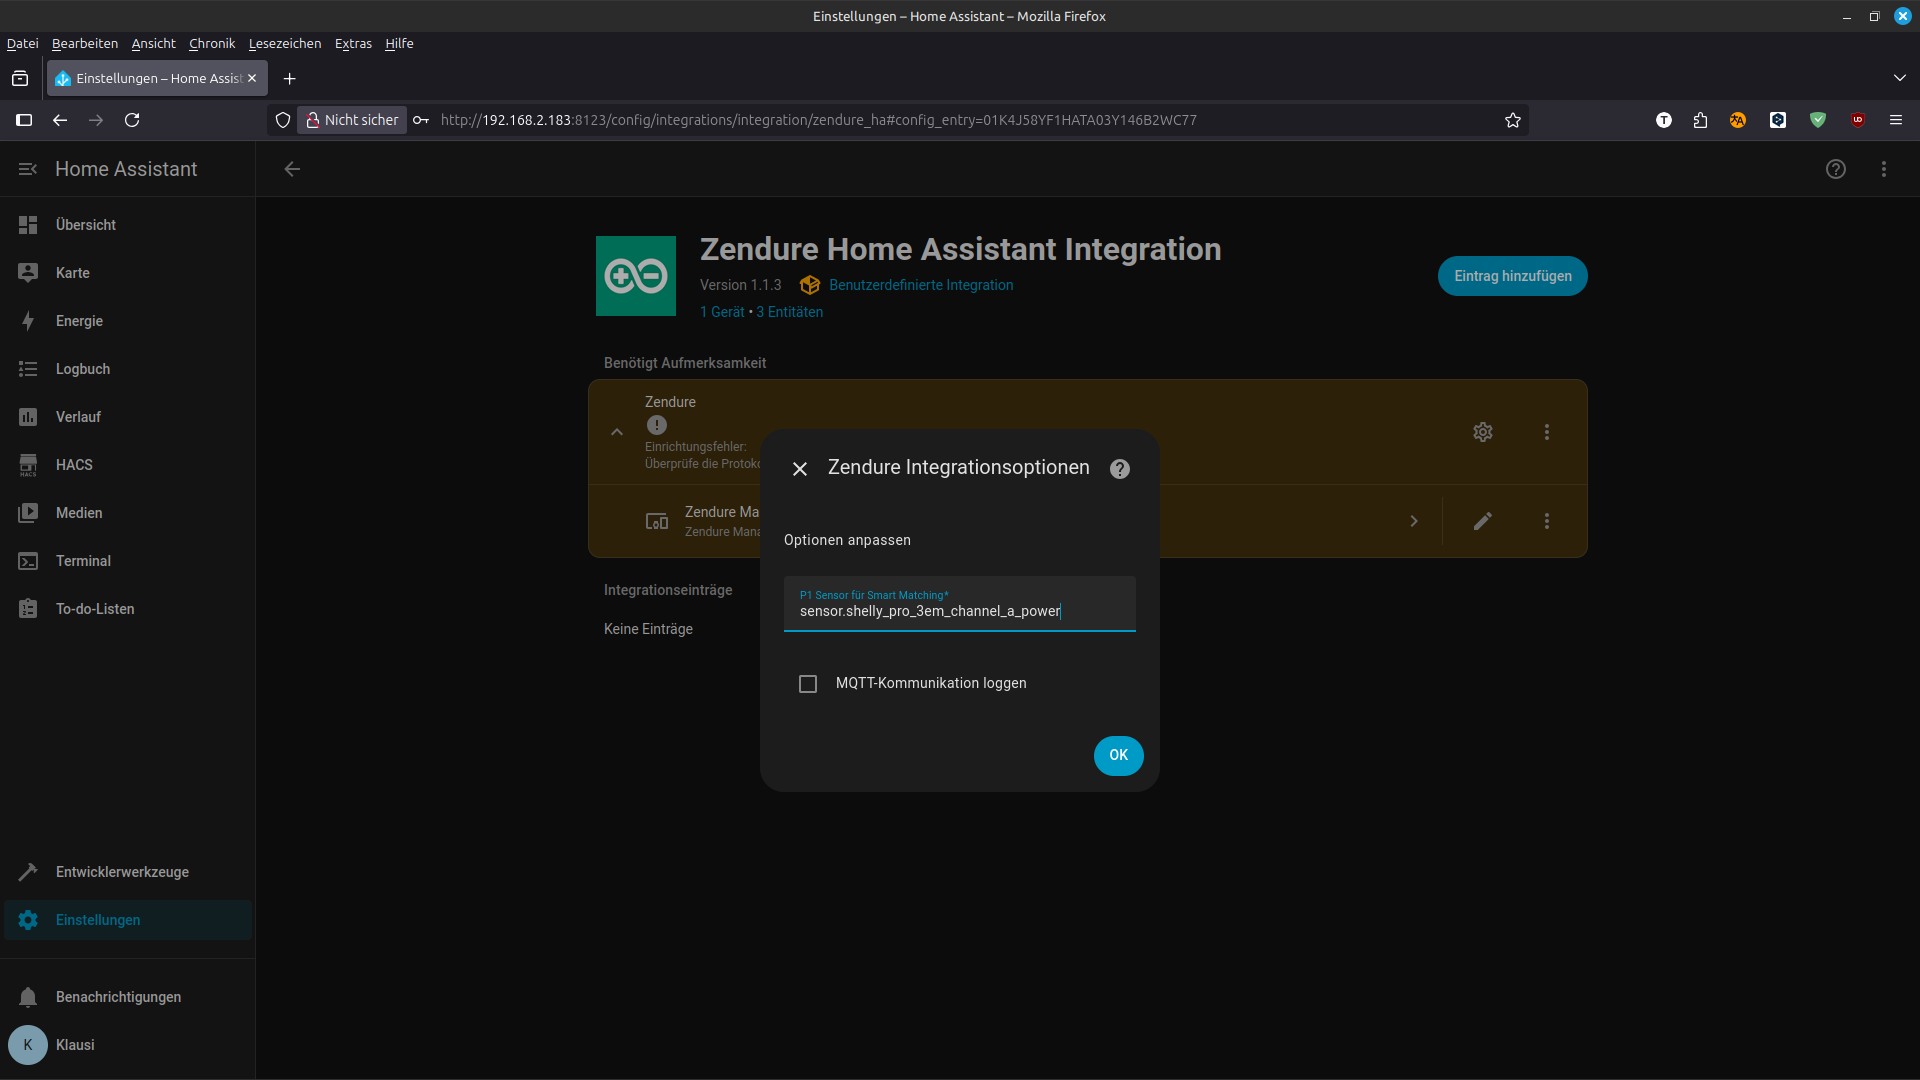The width and height of the screenshot is (1920, 1080).
Task: Edit Zendure Manager device with pencil
Action: tap(1483, 521)
